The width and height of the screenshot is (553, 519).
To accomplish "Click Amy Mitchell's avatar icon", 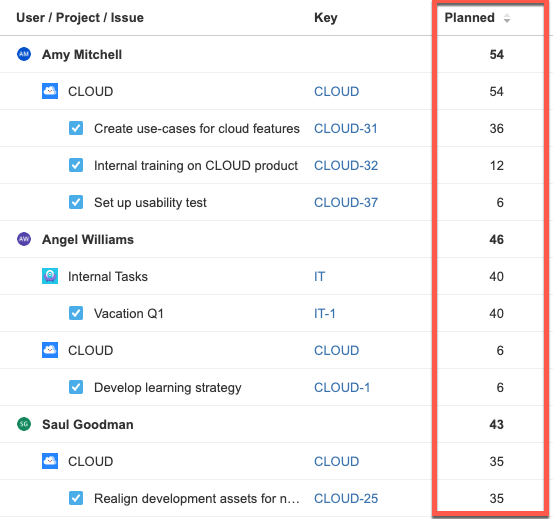I will 24,54.
